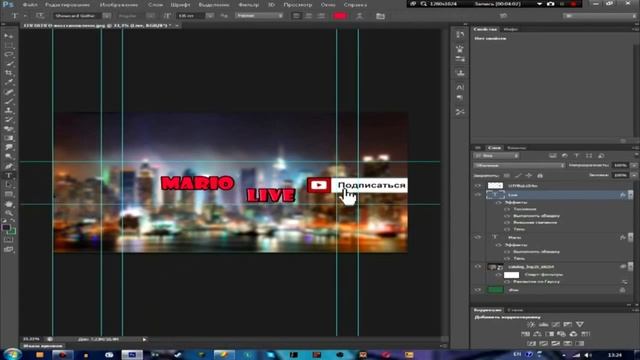
Task: Filter layers by type layers icon
Action: pos(577,156)
